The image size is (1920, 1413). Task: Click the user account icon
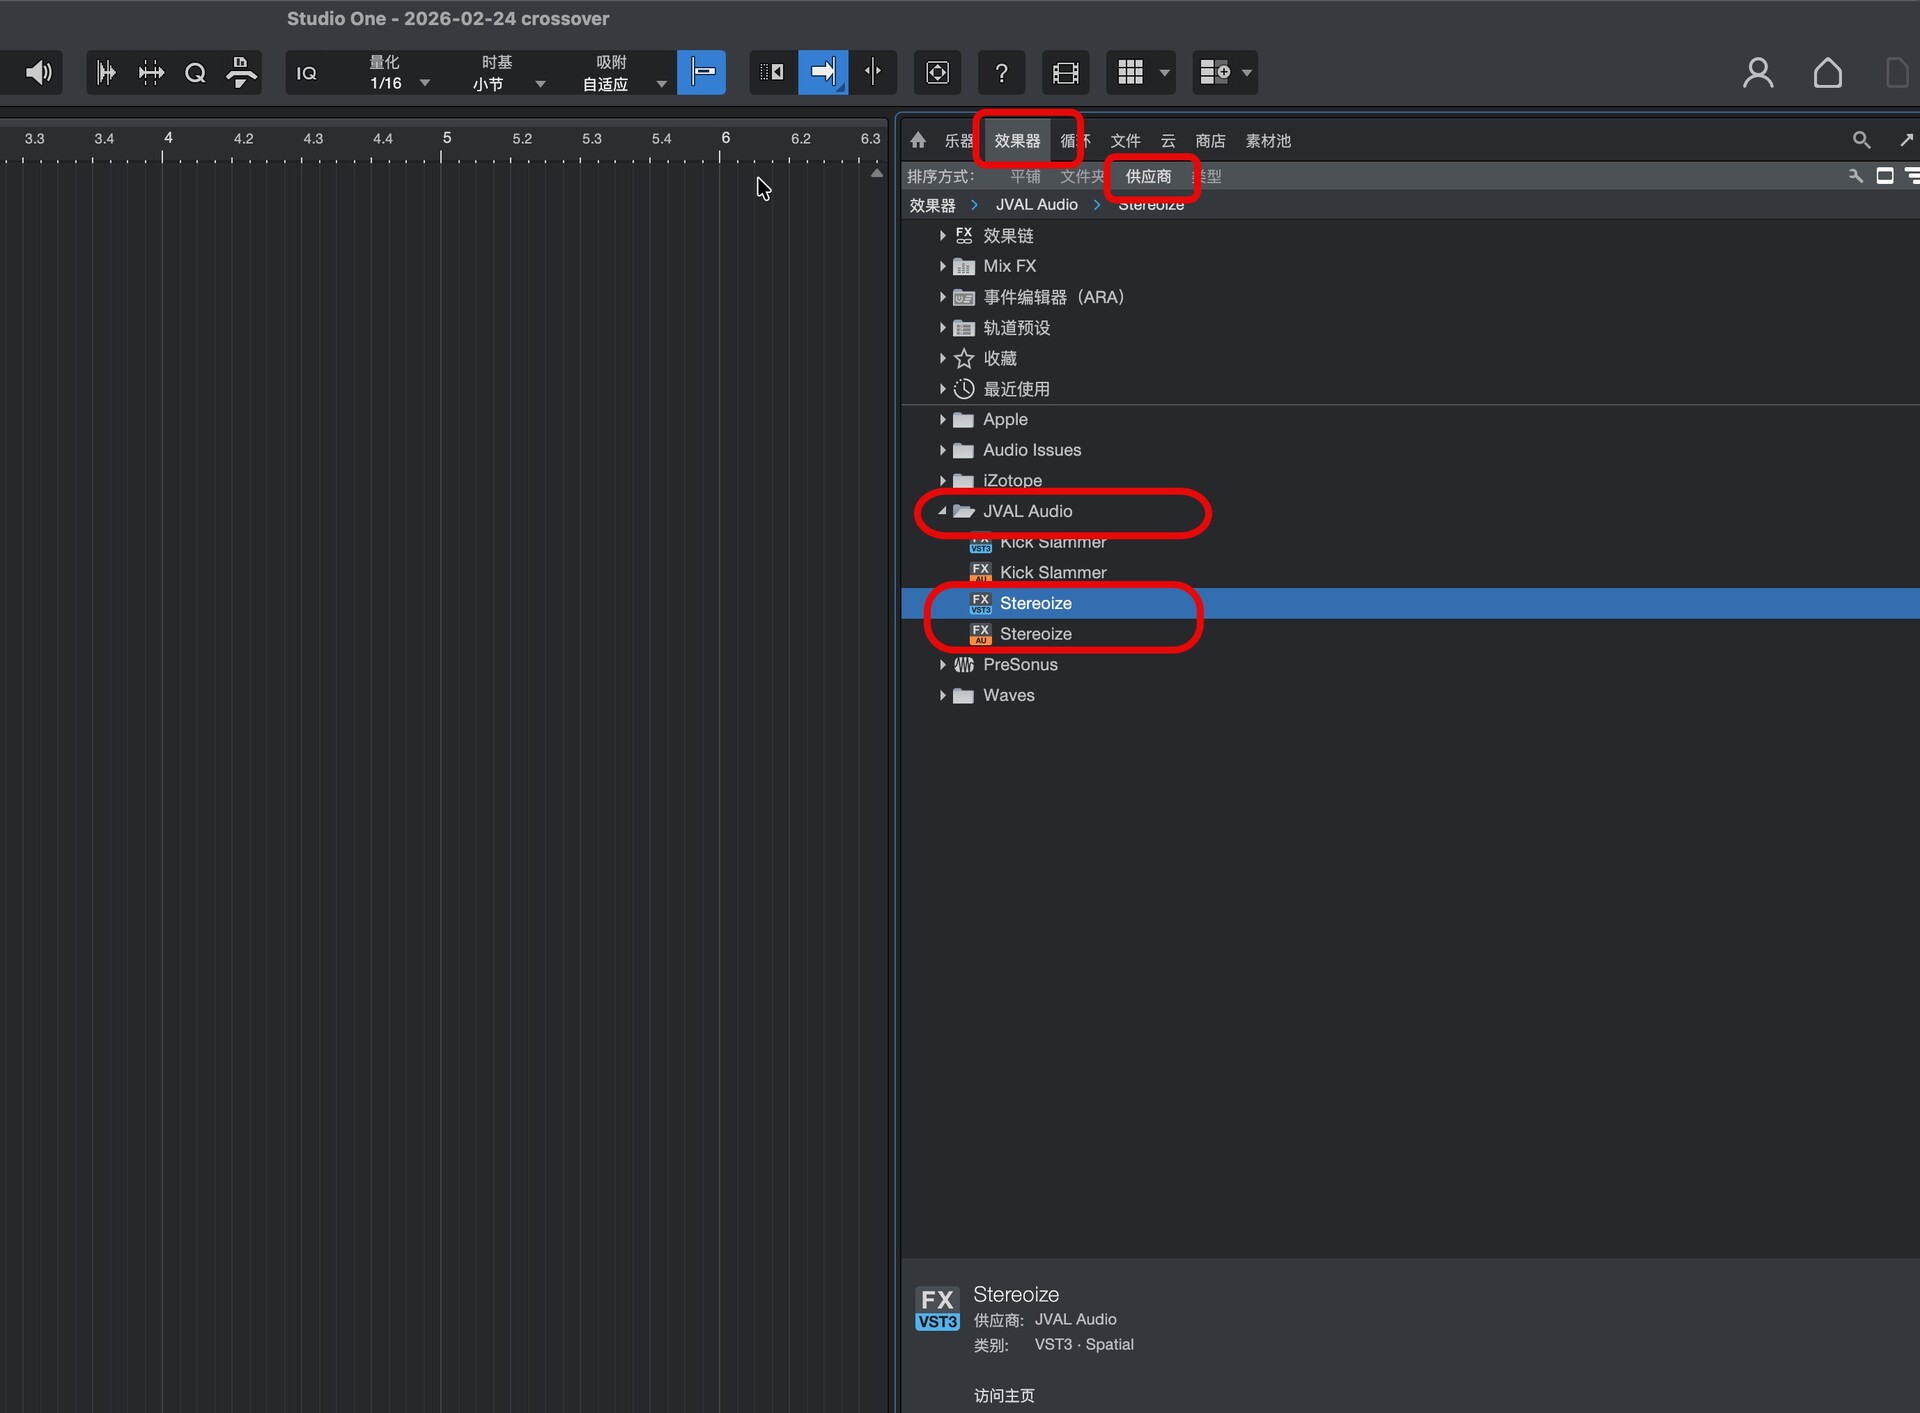point(1757,73)
